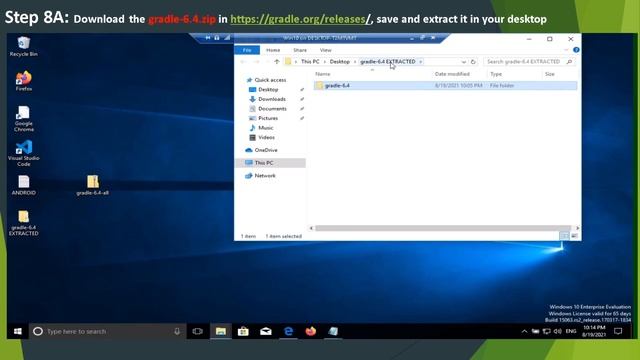Click the Explorer Help question mark icon
640x360 pixels.
point(576,50)
